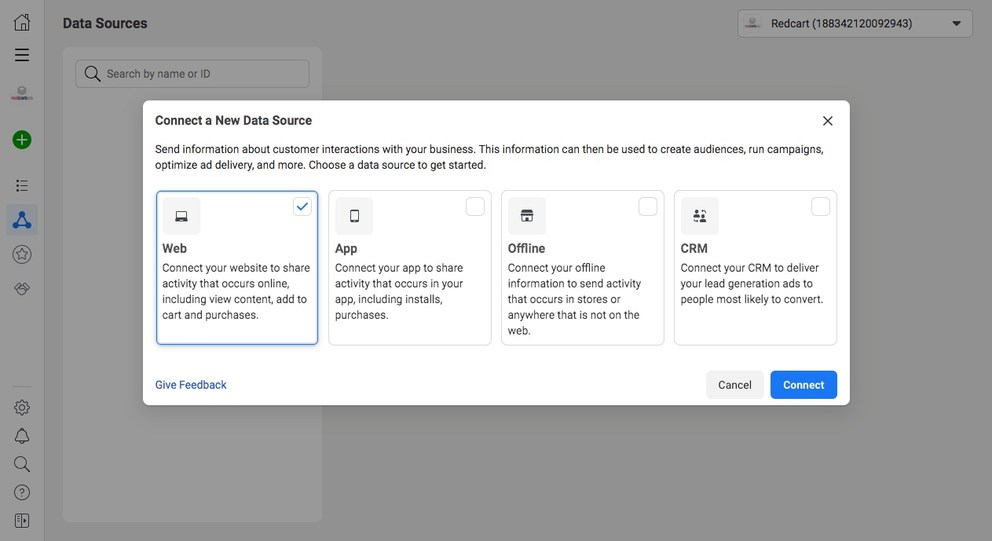Image resolution: width=992 pixels, height=541 pixels.
Task: Click the Search by name or ID field
Action: coord(192,74)
